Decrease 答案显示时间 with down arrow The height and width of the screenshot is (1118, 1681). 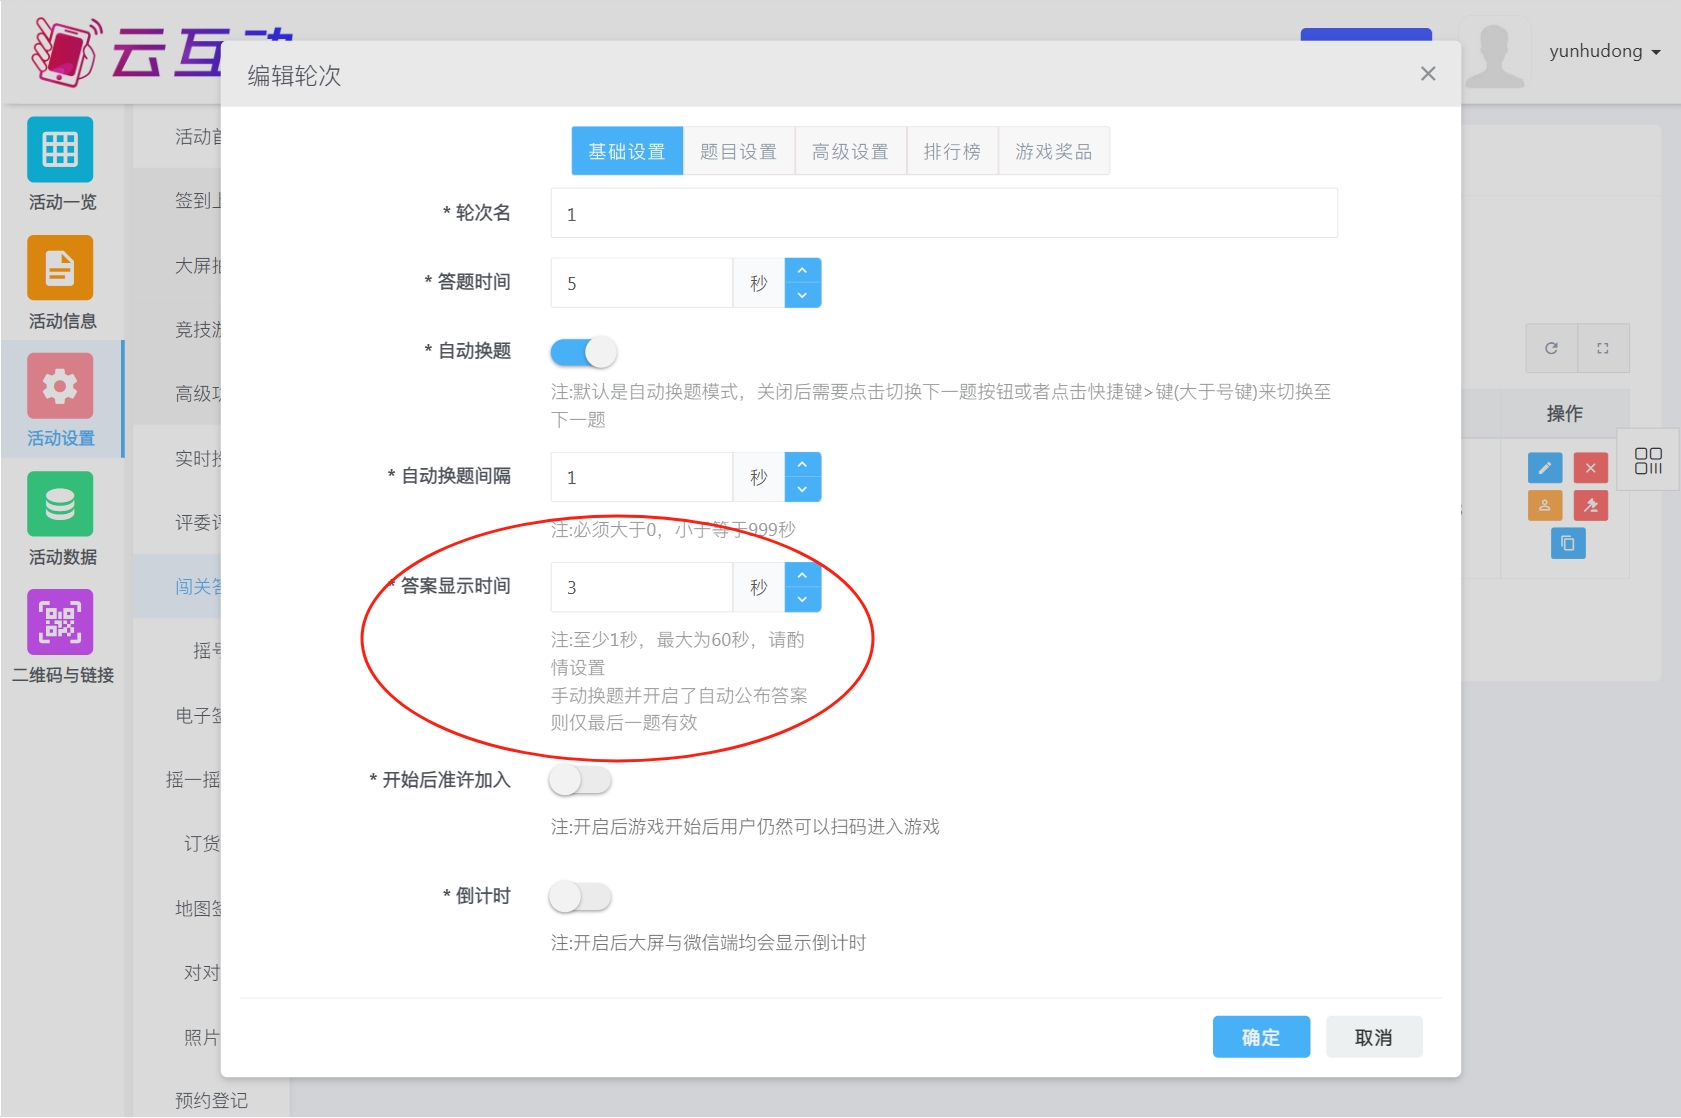(x=802, y=599)
